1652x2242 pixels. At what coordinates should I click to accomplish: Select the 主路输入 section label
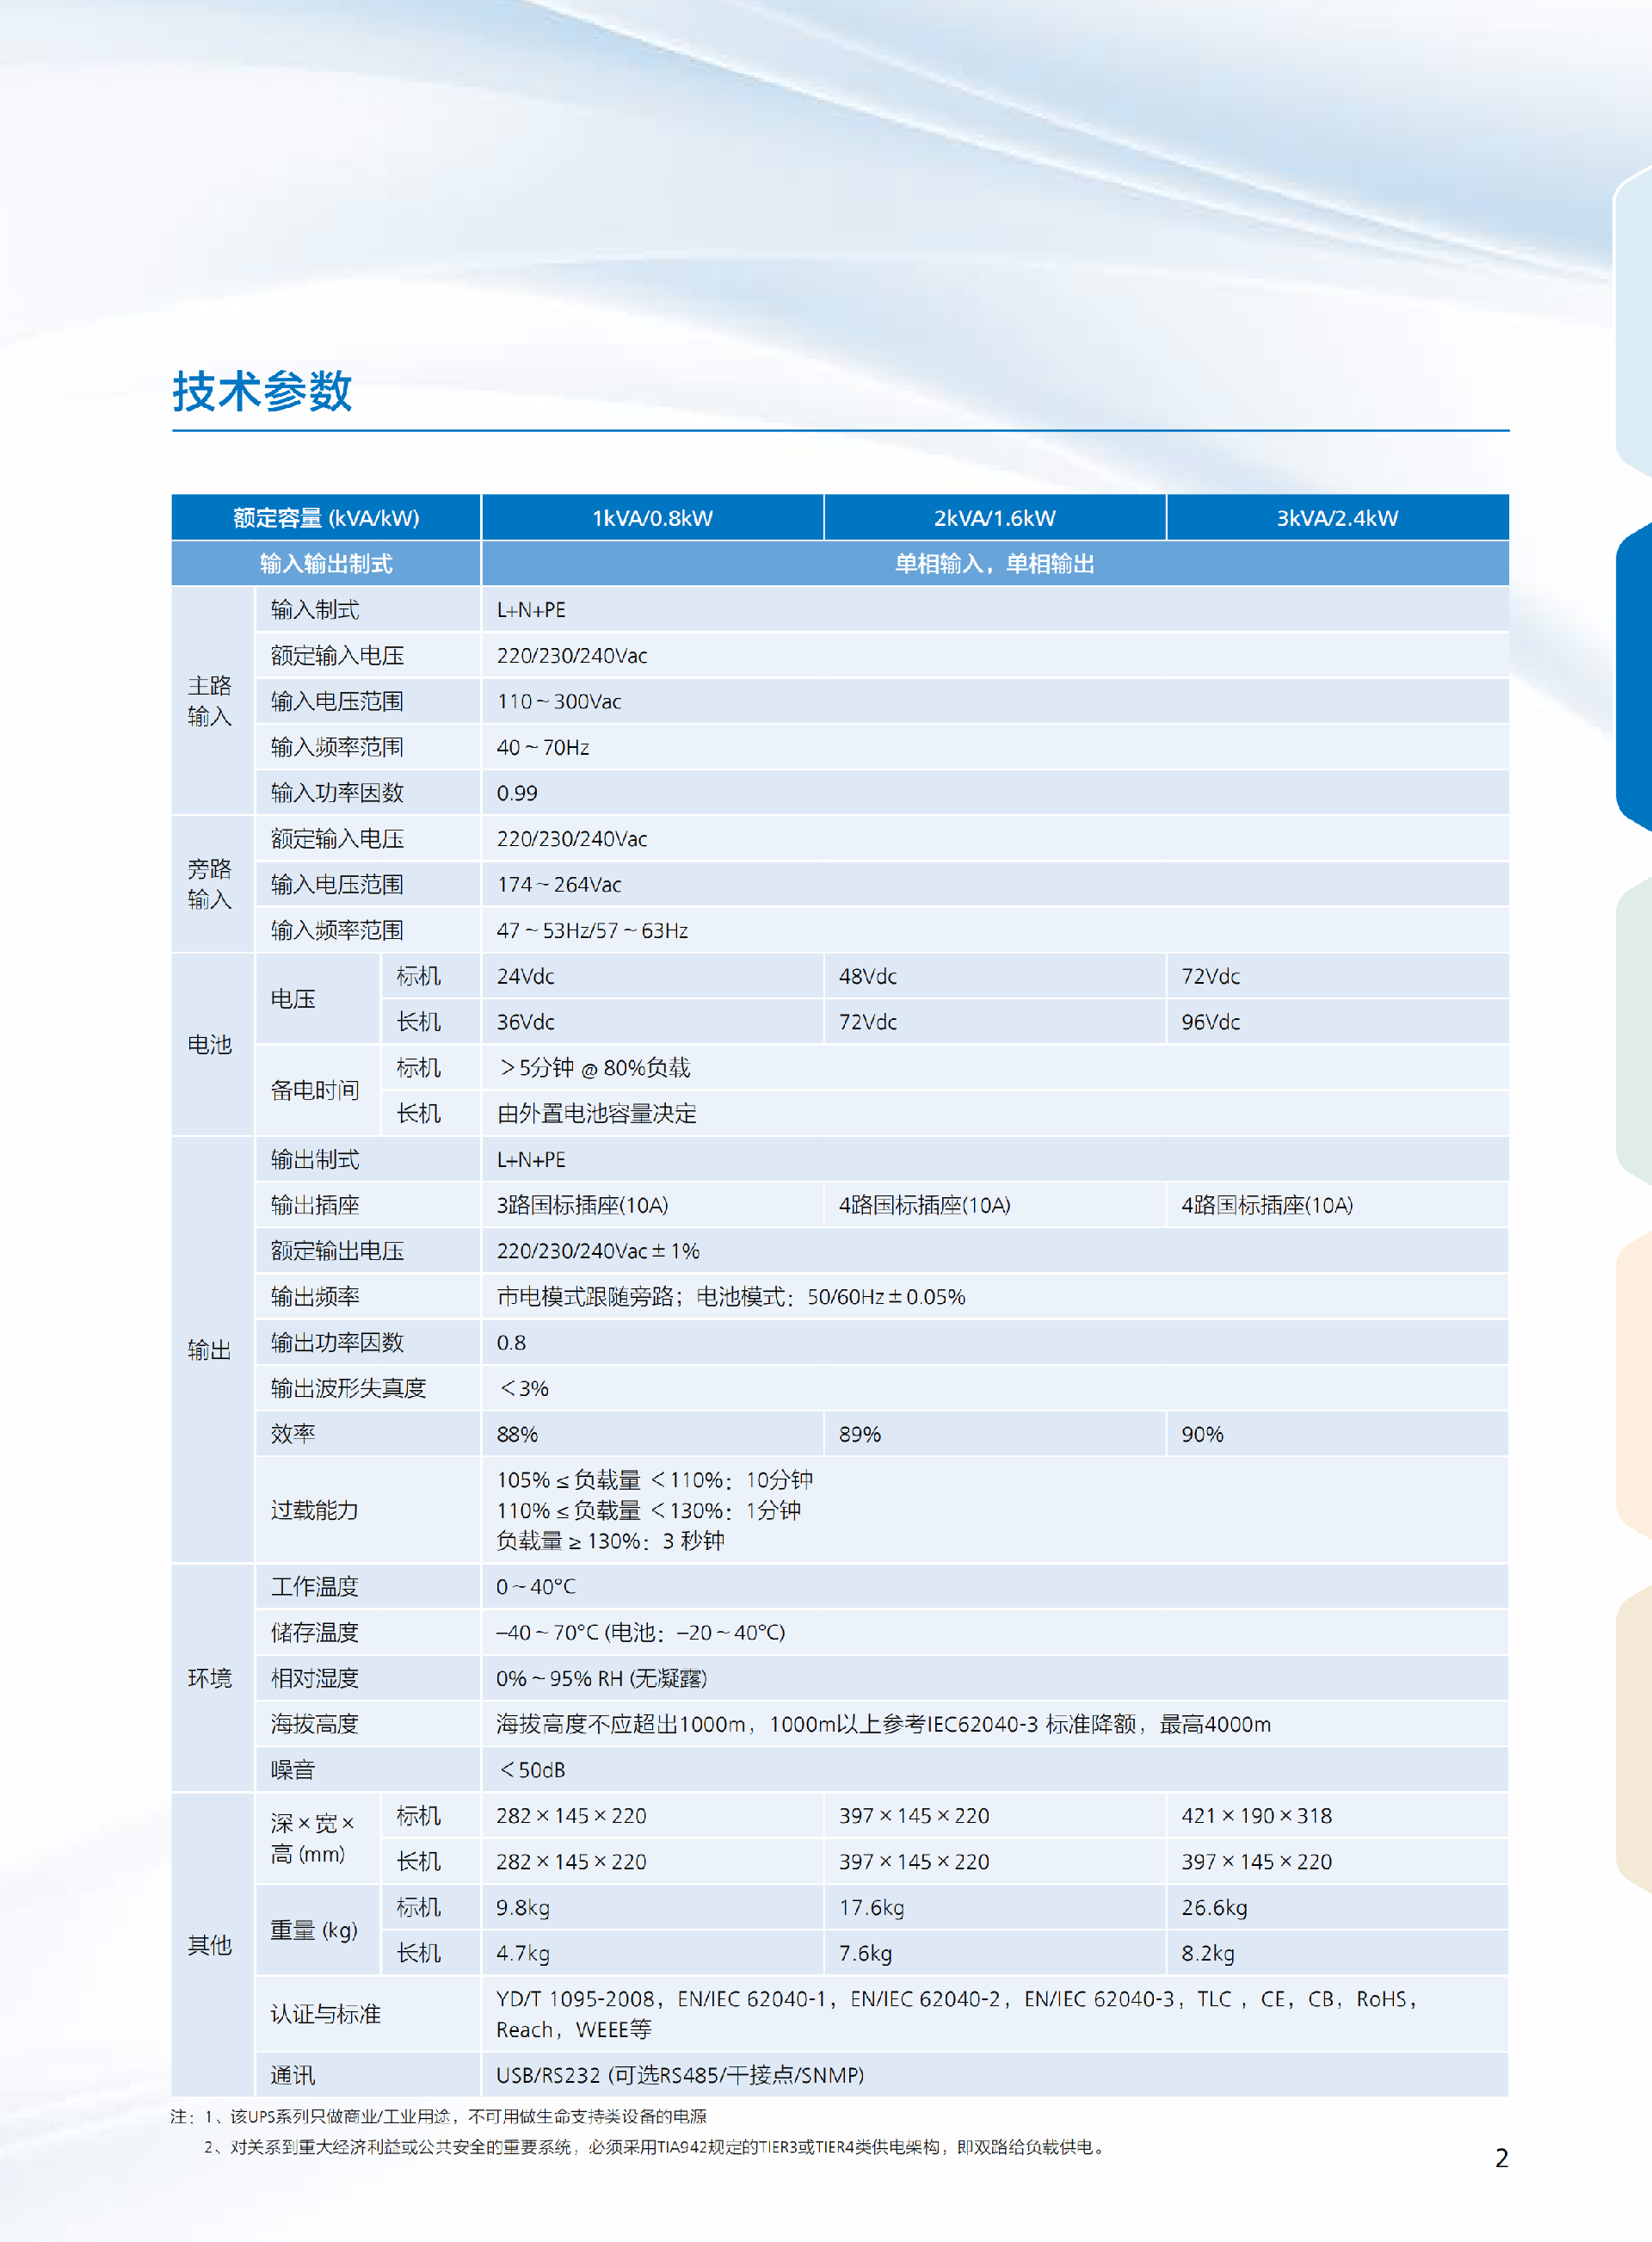point(210,701)
